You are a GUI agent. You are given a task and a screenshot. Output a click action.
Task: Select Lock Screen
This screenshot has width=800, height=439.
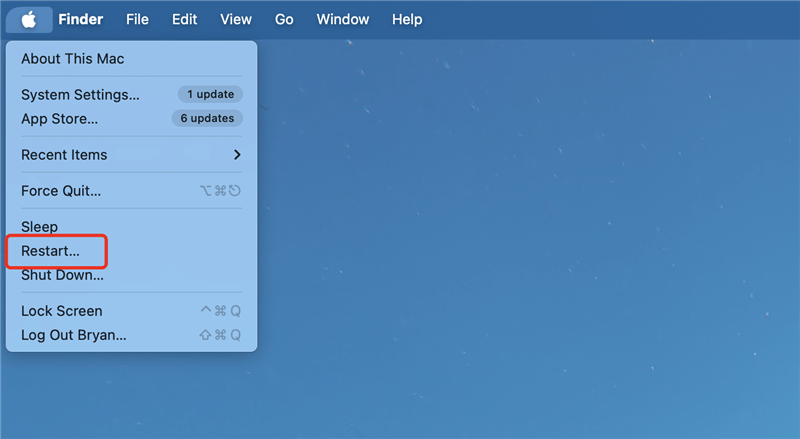click(61, 311)
